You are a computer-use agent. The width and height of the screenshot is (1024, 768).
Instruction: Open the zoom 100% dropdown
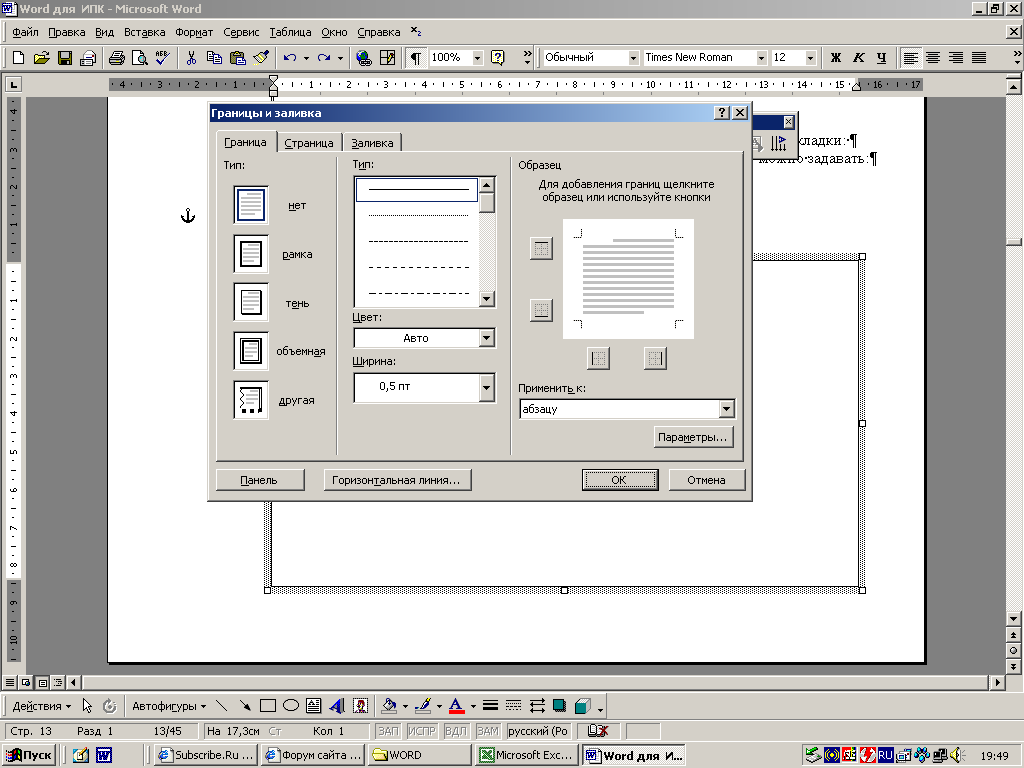[477, 57]
